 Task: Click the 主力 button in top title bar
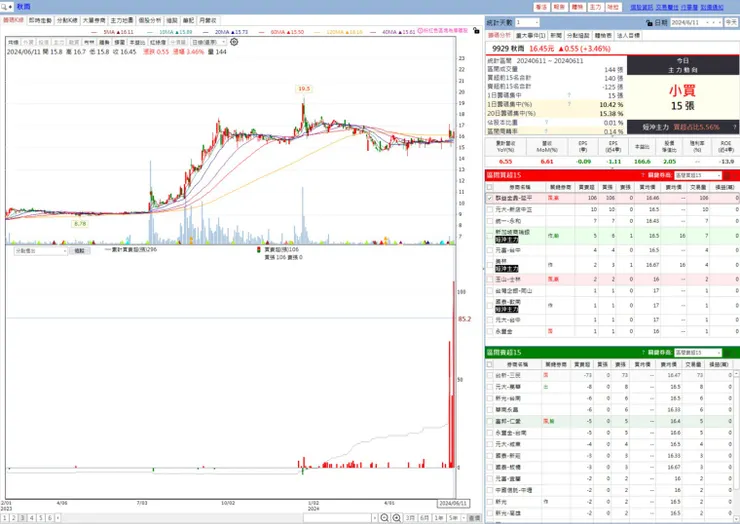tap(595, 7)
